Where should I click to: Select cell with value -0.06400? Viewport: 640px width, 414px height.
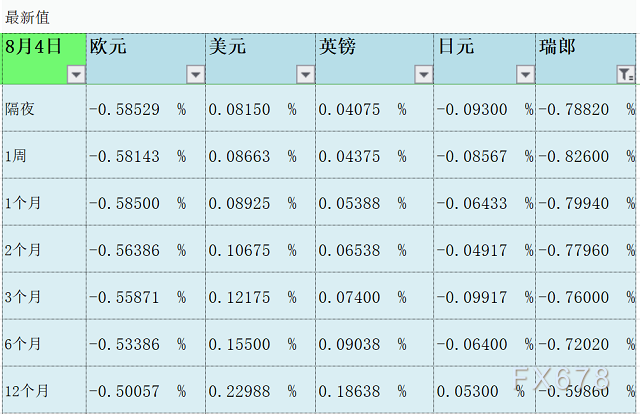point(484,343)
